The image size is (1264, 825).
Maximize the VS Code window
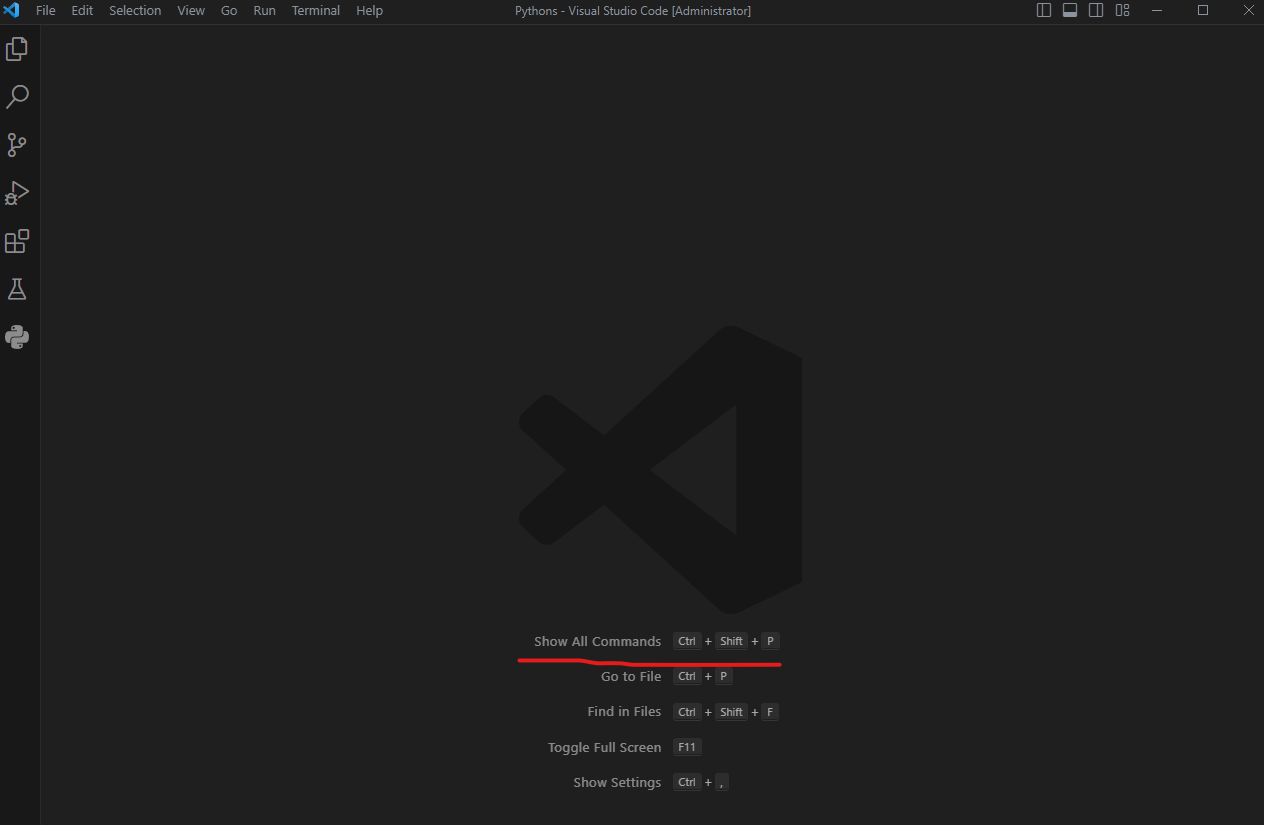pyautogui.click(x=1203, y=10)
